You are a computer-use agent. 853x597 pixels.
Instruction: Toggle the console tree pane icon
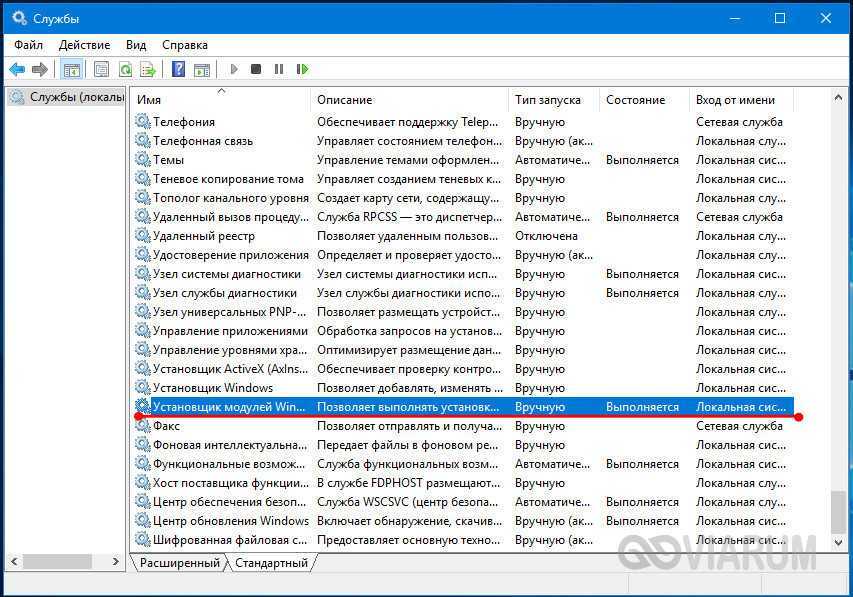click(x=71, y=69)
